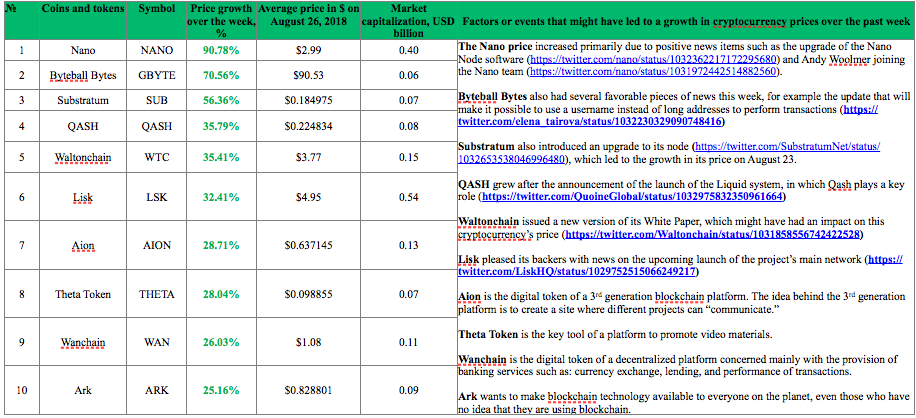916x418 pixels.
Task: Select the 'QASH' coin name cell
Action: 83,126
